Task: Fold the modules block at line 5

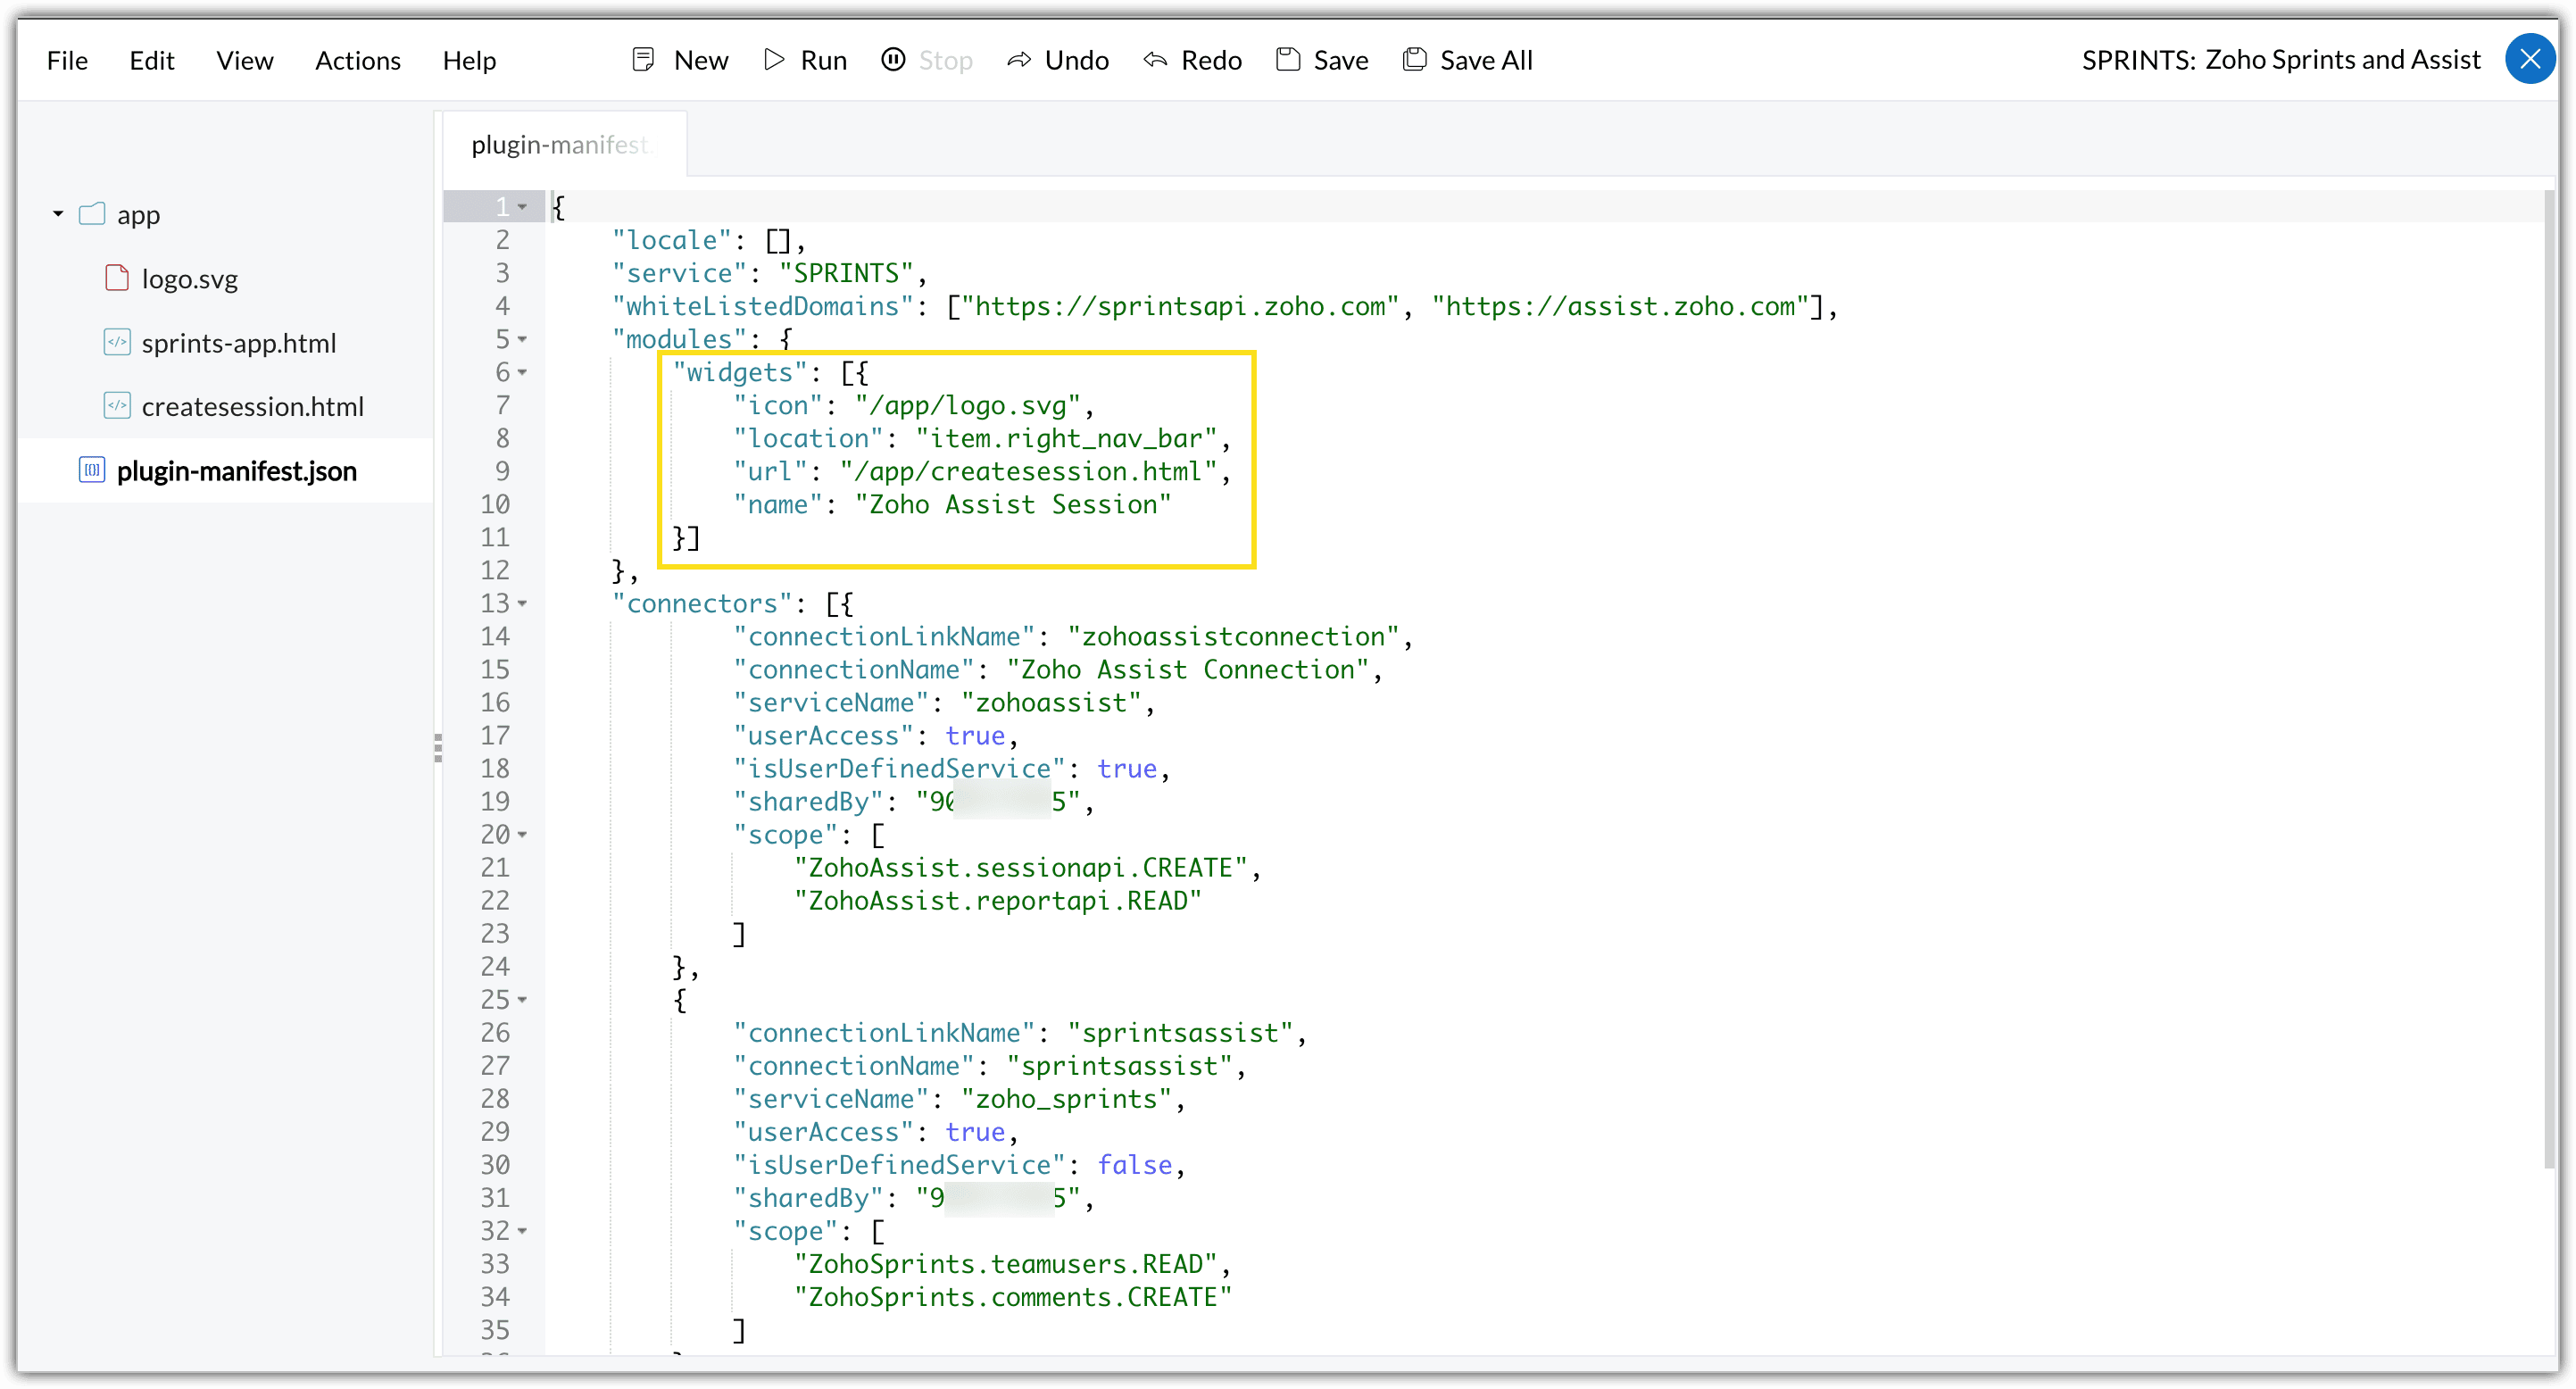Action: [522, 340]
